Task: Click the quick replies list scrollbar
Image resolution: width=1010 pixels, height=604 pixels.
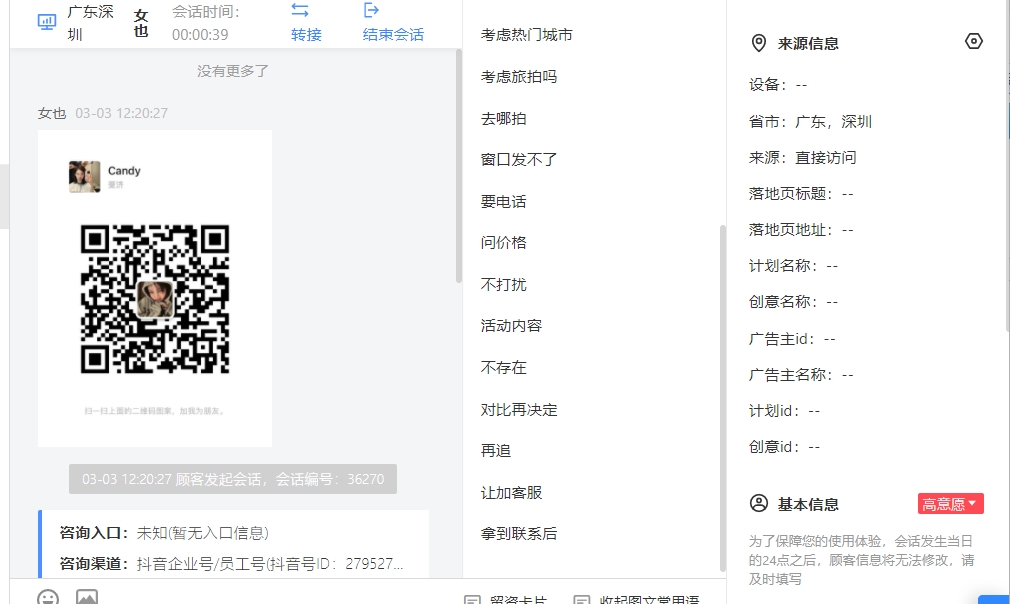Action: [x=723, y=398]
